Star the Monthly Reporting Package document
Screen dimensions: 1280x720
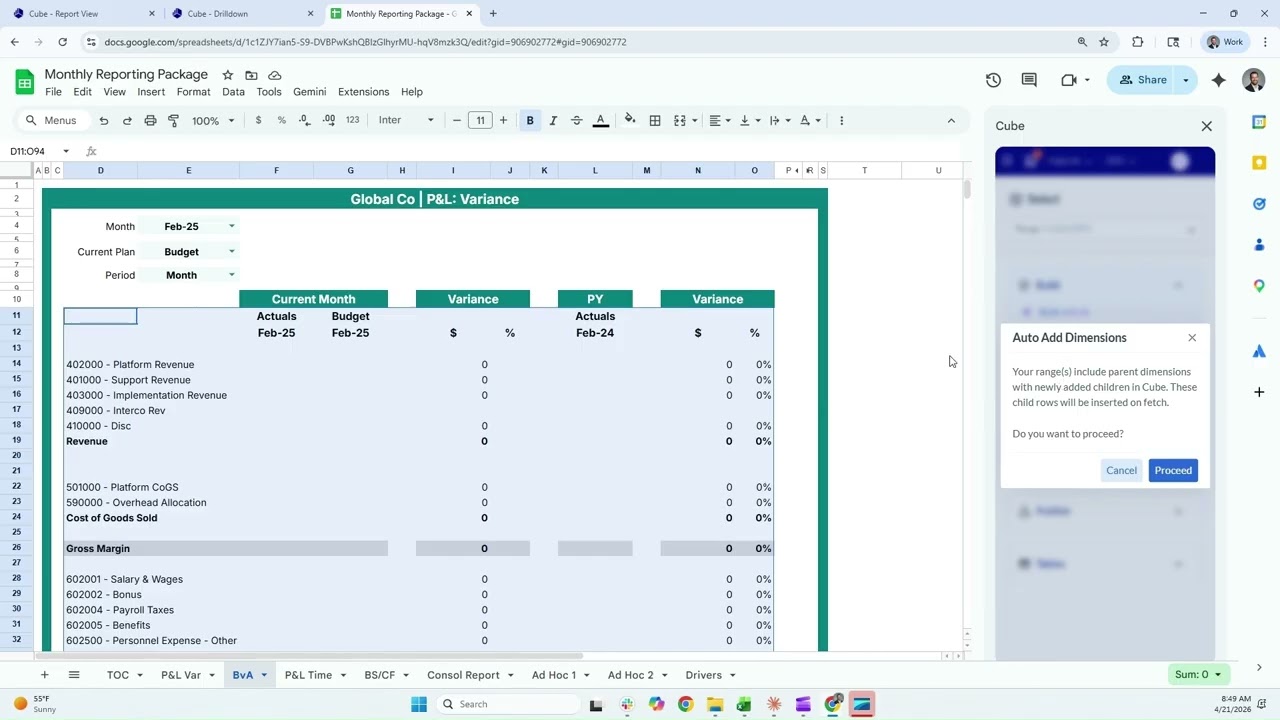(x=228, y=75)
